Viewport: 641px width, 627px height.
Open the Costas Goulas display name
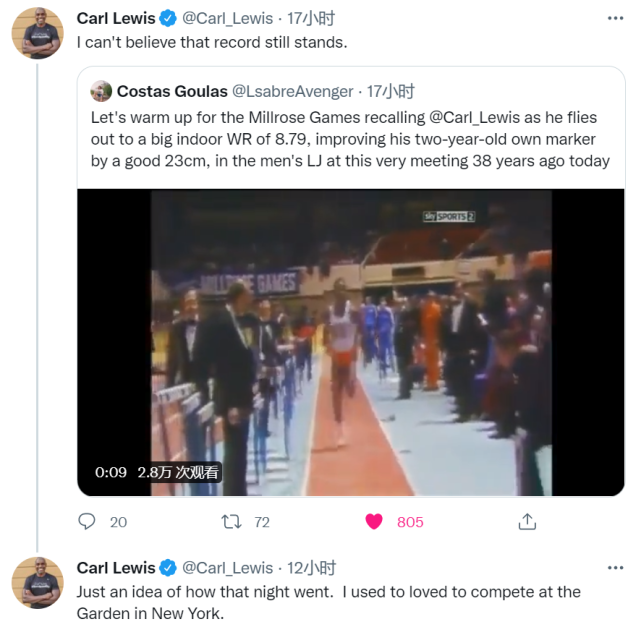tap(172, 92)
